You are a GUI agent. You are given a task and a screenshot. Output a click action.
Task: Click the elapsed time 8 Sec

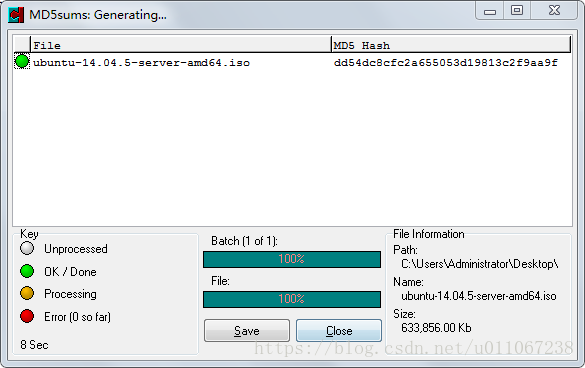tap(34, 344)
